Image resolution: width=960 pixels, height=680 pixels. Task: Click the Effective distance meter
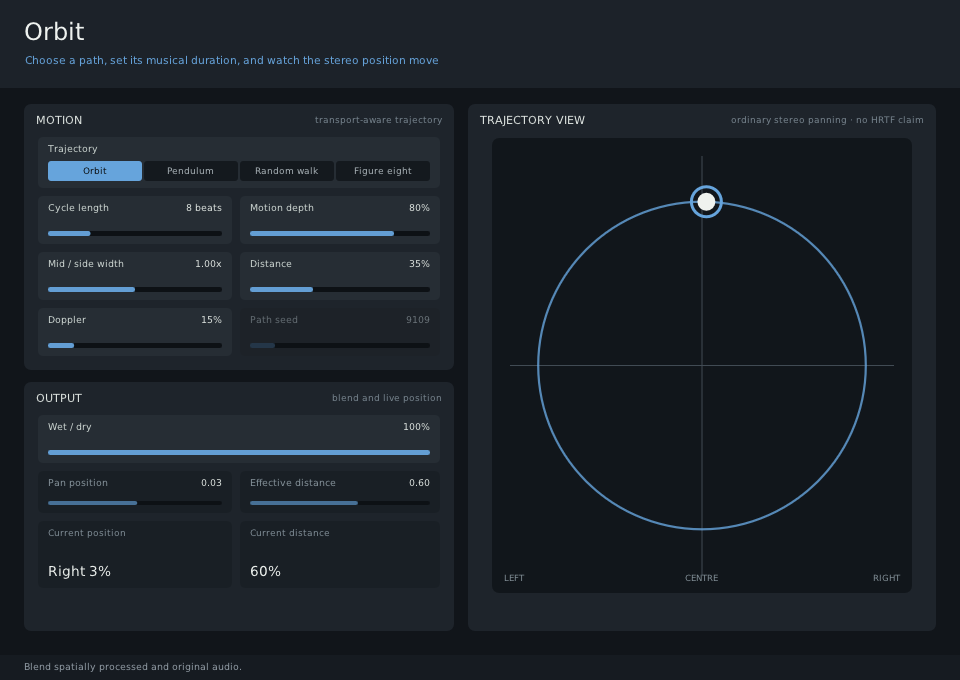pos(340,503)
